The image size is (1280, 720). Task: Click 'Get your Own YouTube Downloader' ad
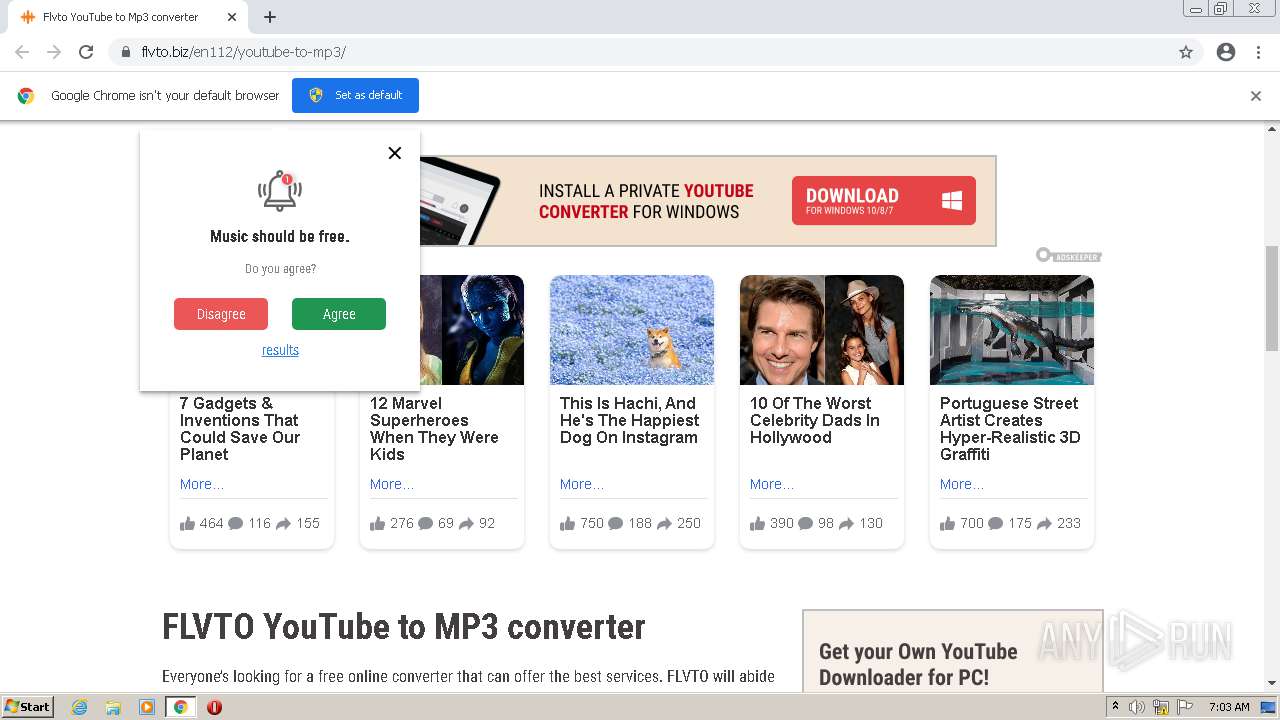pyautogui.click(x=952, y=651)
